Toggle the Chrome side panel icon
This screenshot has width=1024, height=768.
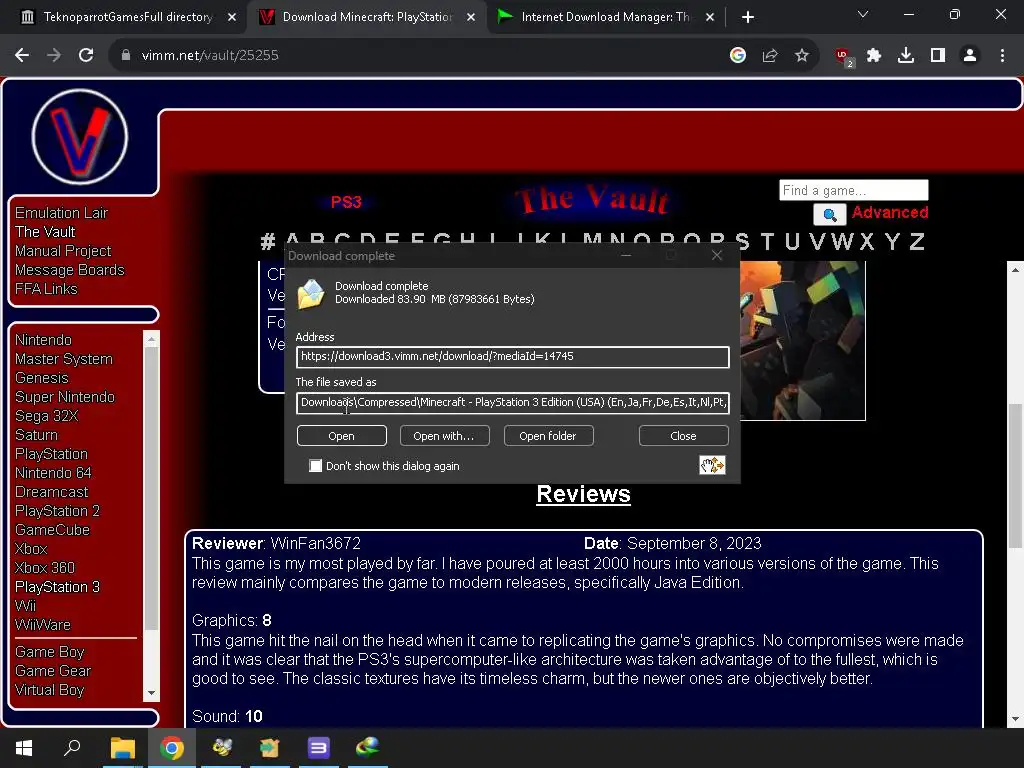(938, 56)
